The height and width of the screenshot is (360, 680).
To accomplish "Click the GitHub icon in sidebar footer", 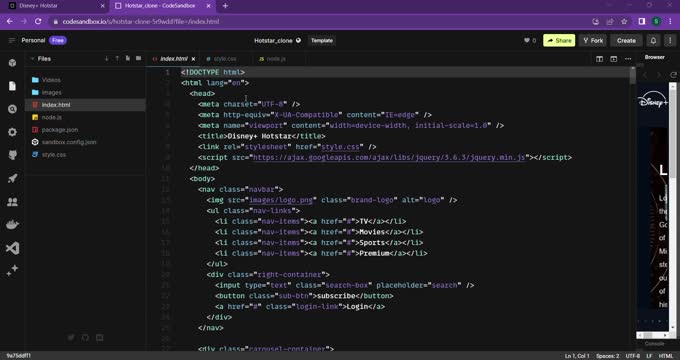I will [x=85, y=337].
